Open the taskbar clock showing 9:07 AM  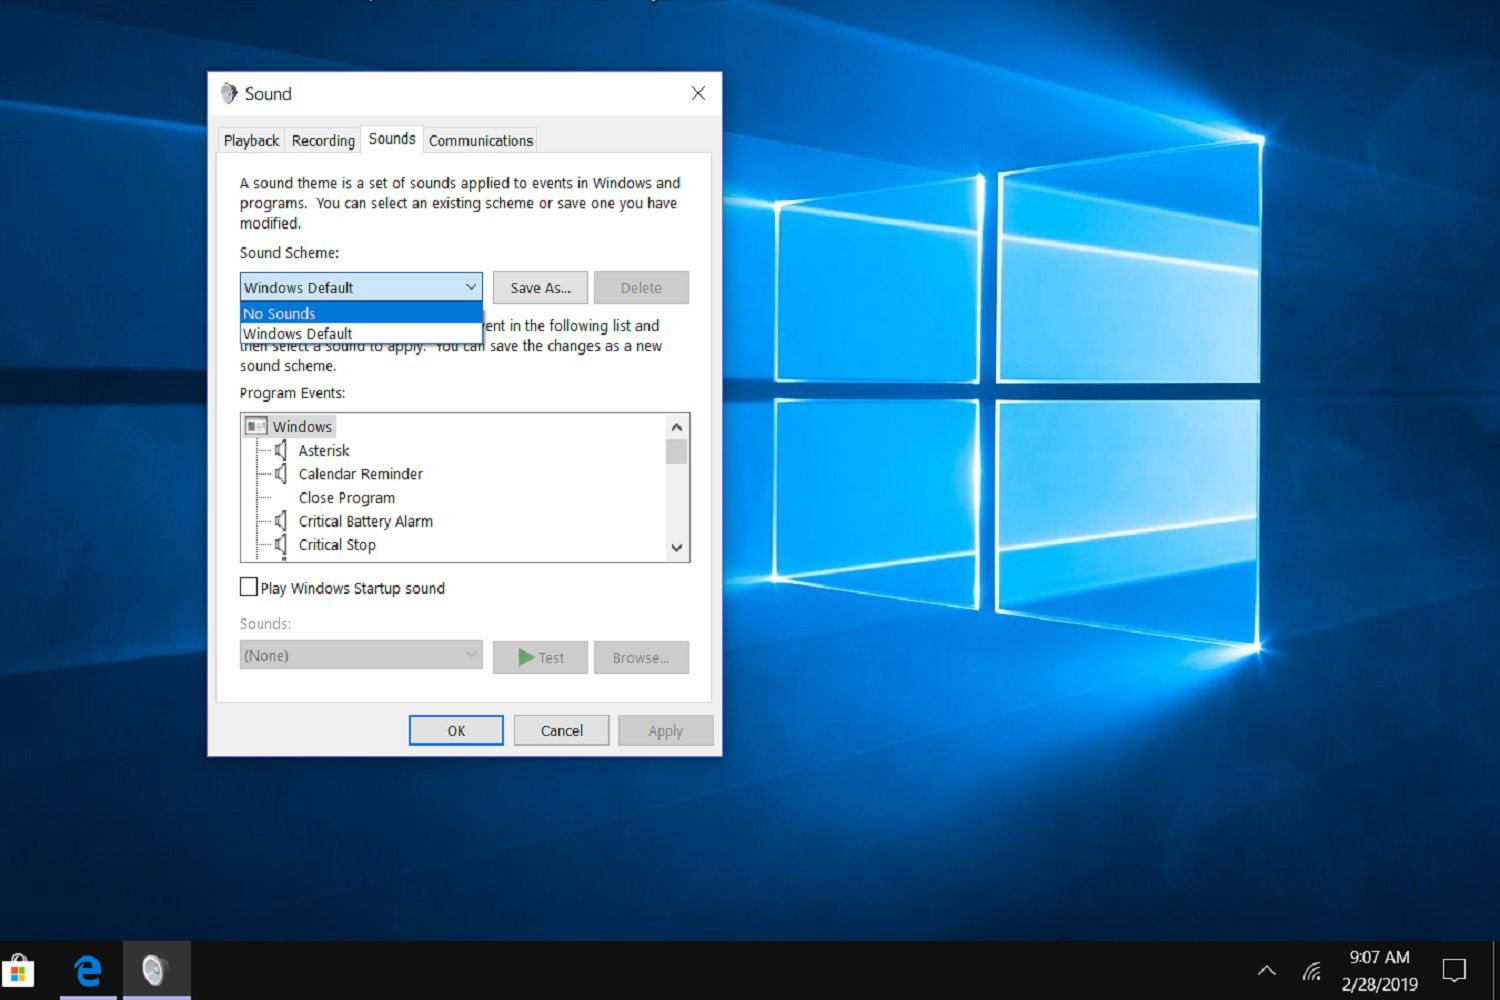point(1379,970)
